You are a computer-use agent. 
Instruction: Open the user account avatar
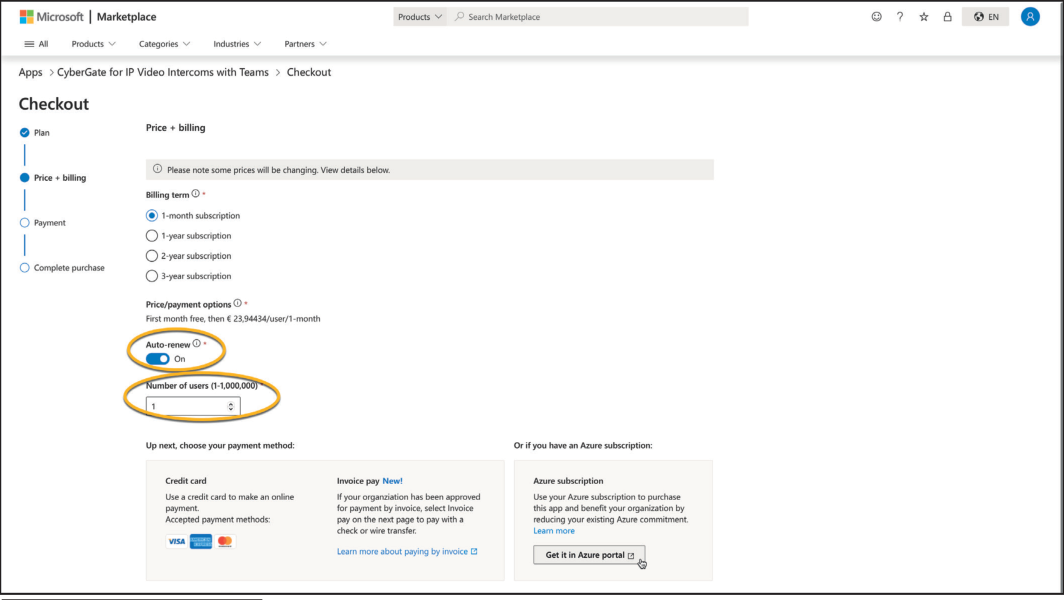click(1029, 17)
